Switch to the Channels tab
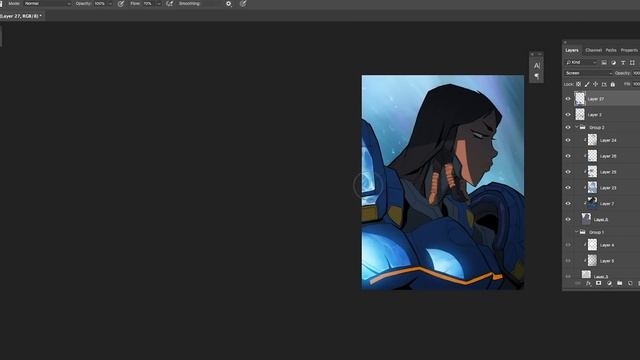Viewport: 640px width, 360px height. [x=593, y=50]
